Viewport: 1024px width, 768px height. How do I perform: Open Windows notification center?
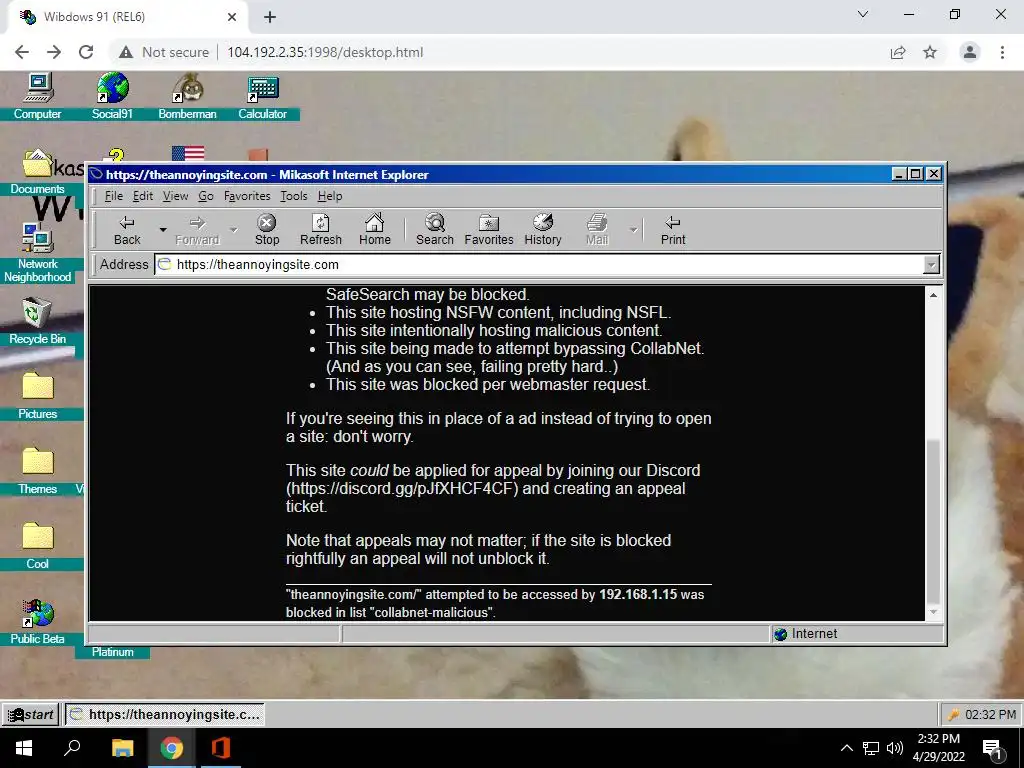[992, 748]
